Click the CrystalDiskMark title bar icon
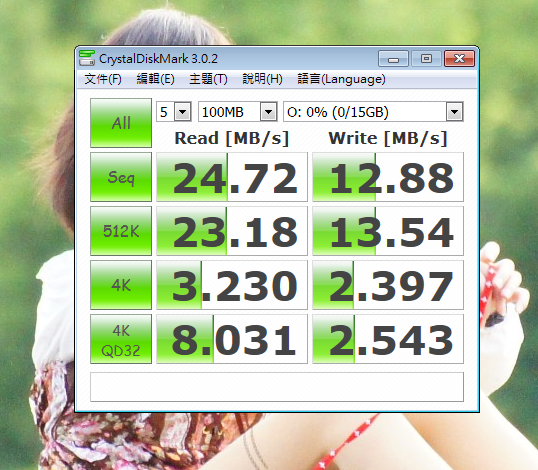 (87, 58)
